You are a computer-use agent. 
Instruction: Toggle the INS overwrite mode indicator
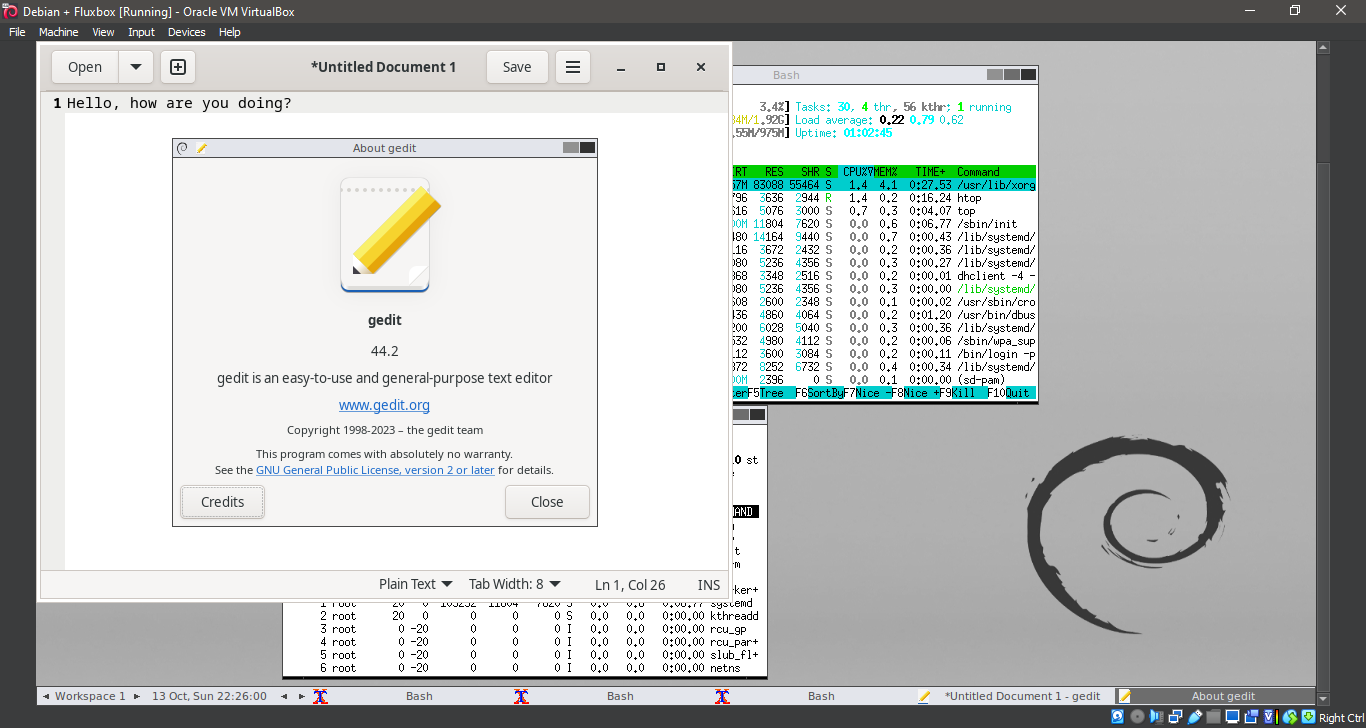pos(708,584)
